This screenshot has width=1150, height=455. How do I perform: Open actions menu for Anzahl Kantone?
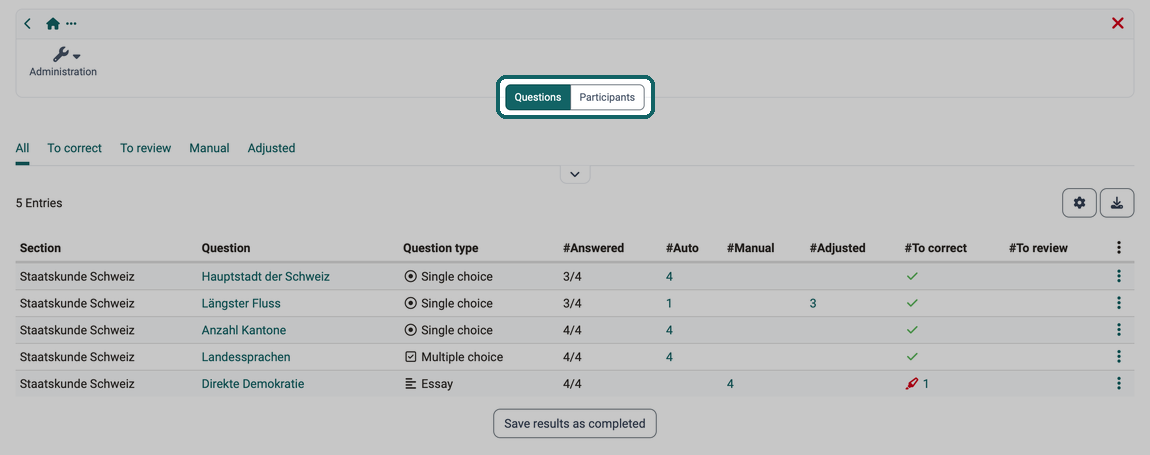[1118, 330]
